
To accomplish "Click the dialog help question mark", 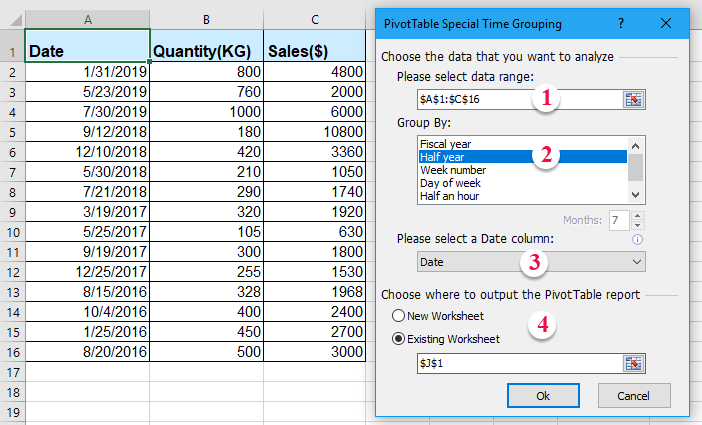I will click(x=621, y=22).
